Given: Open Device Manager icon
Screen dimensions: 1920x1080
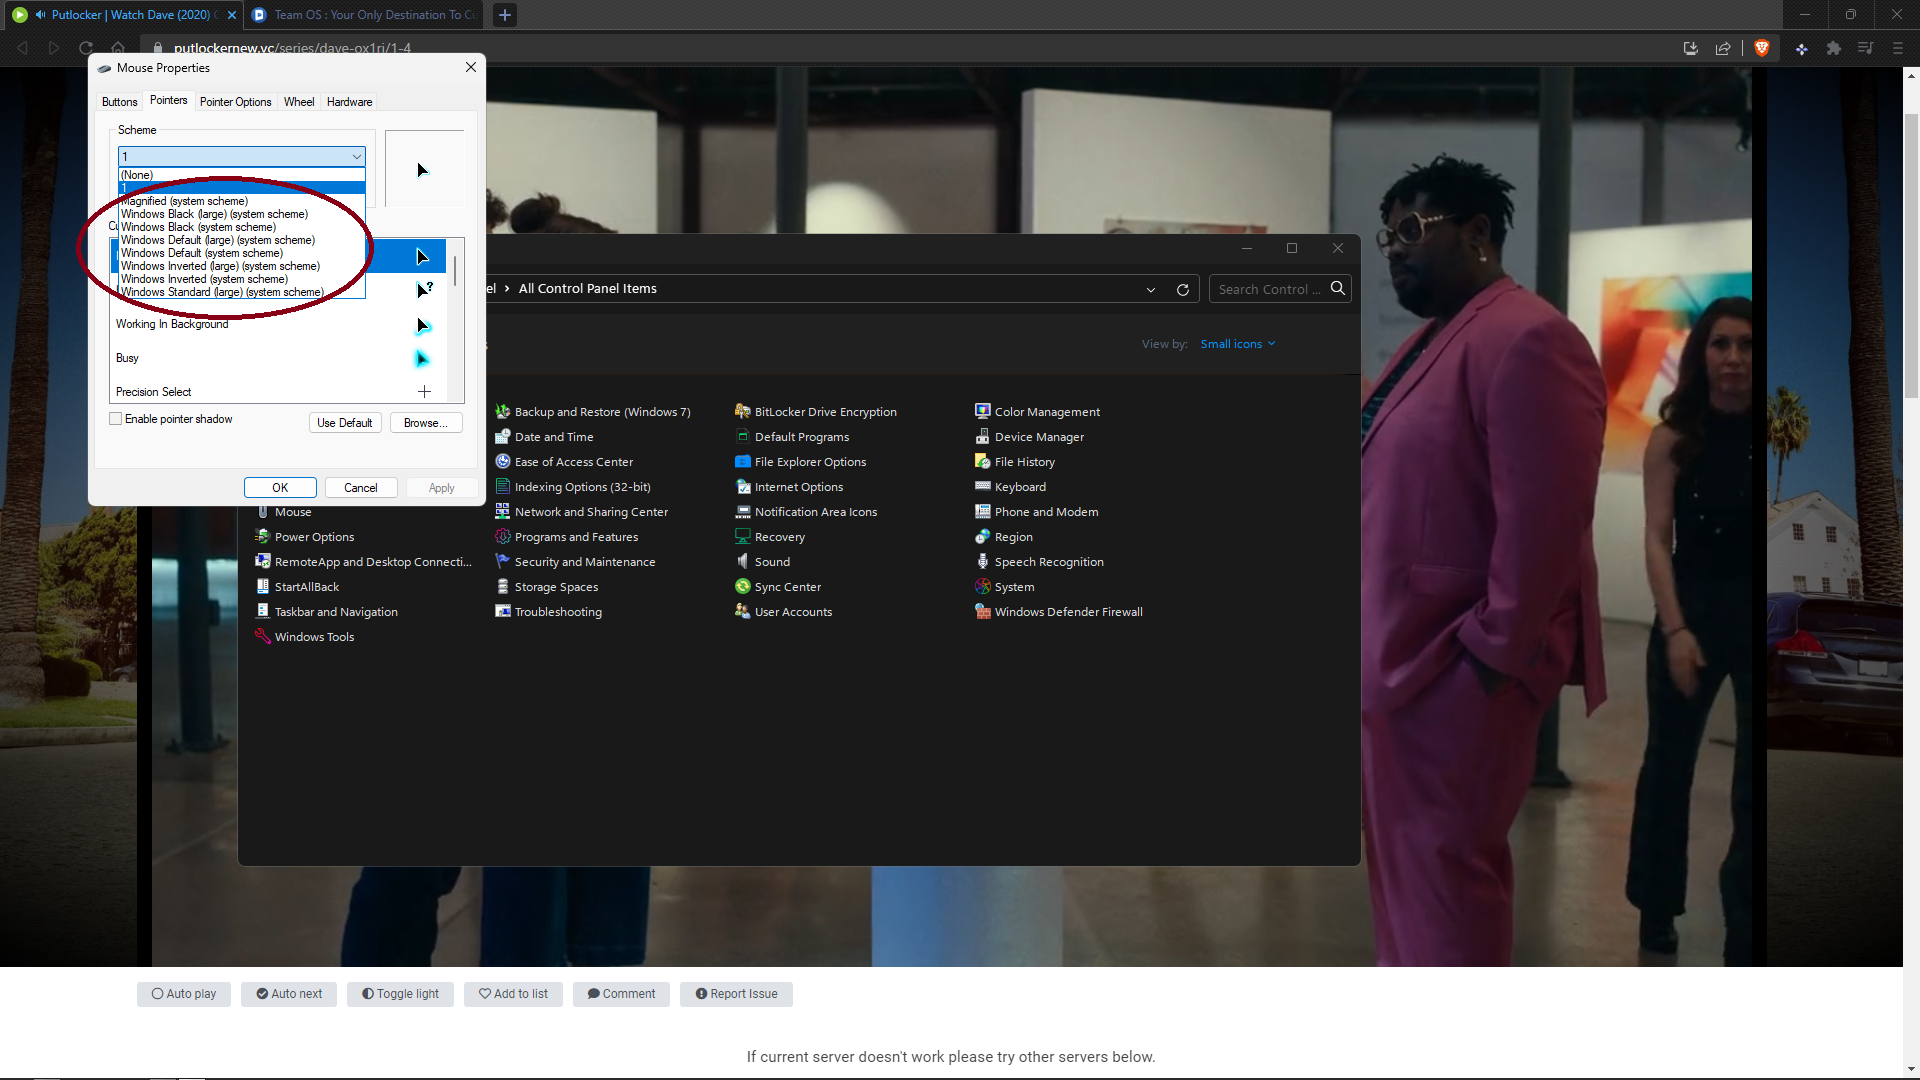Looking at the screenshot, I should [x=983, y=436].
